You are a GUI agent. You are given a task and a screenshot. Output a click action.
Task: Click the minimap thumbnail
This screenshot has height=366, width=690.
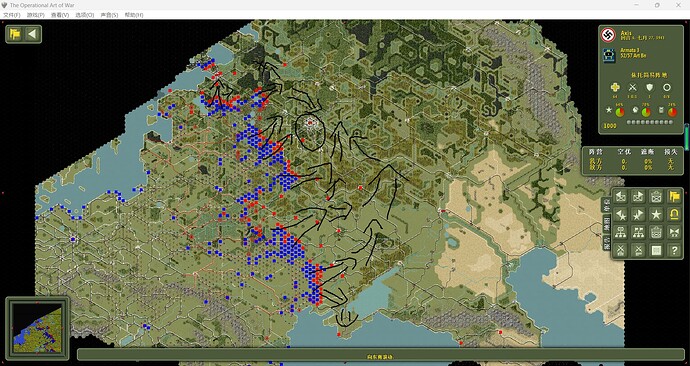click(37, 328)
